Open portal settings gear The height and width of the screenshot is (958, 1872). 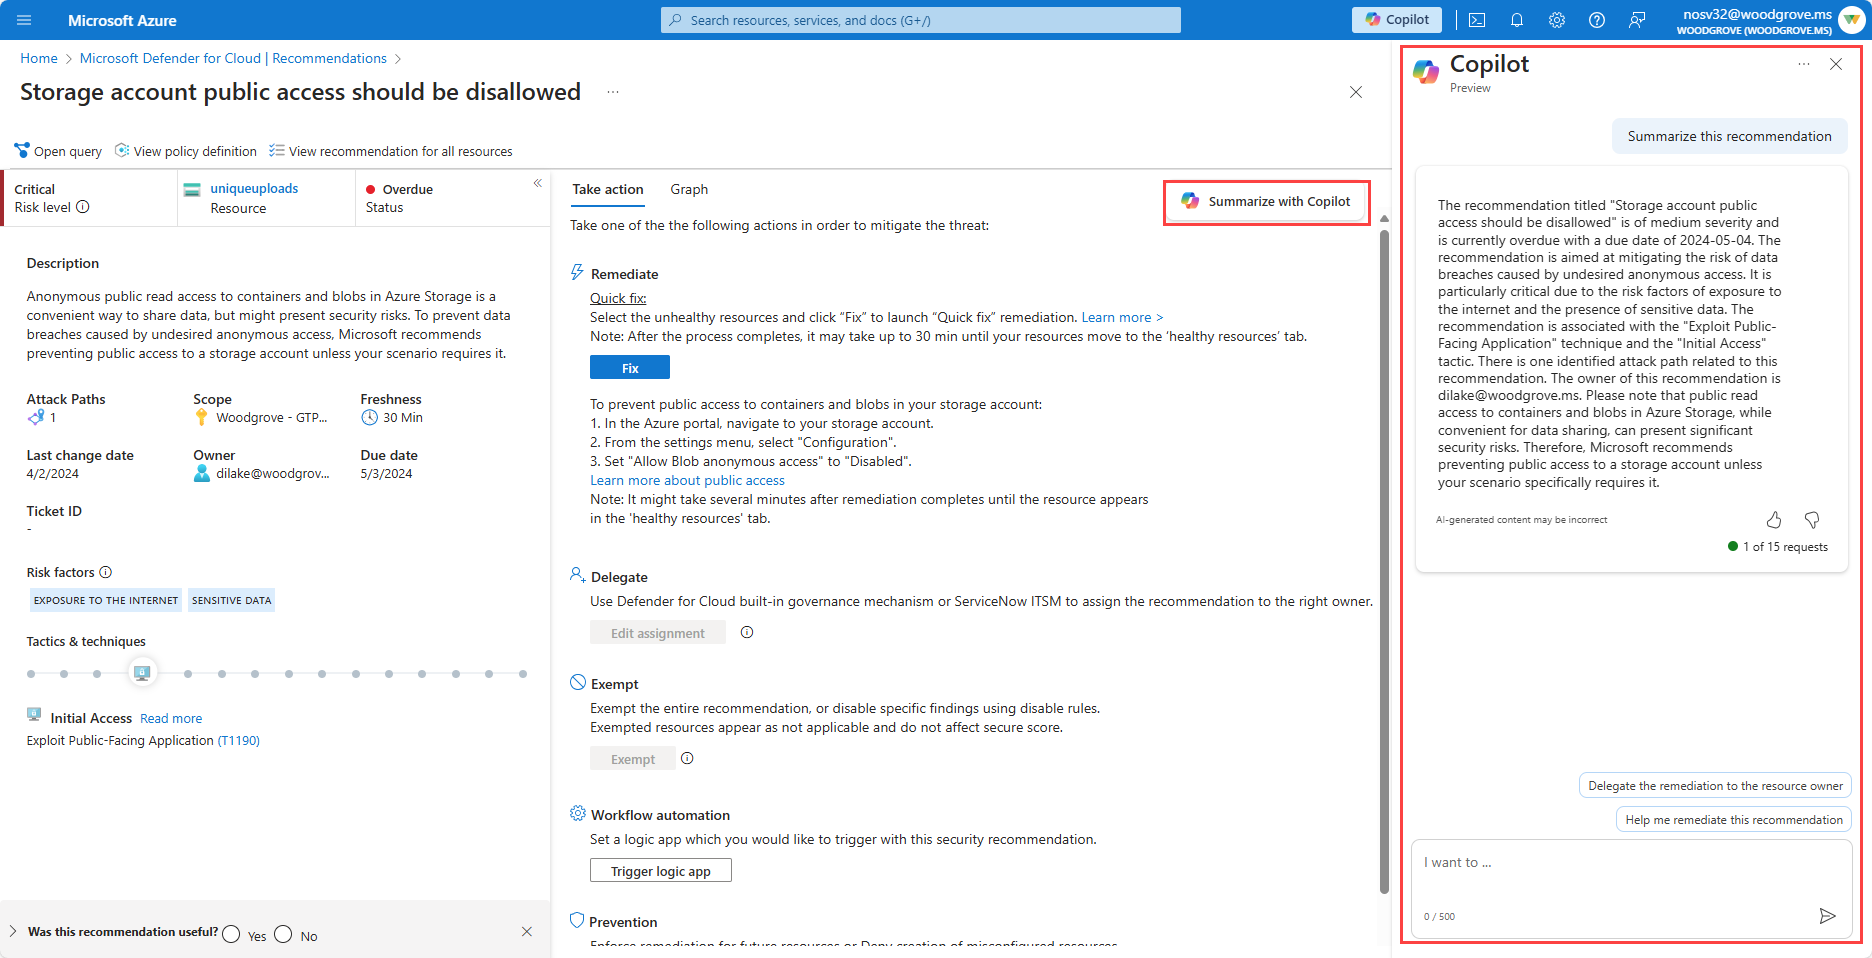[1557, 20]
